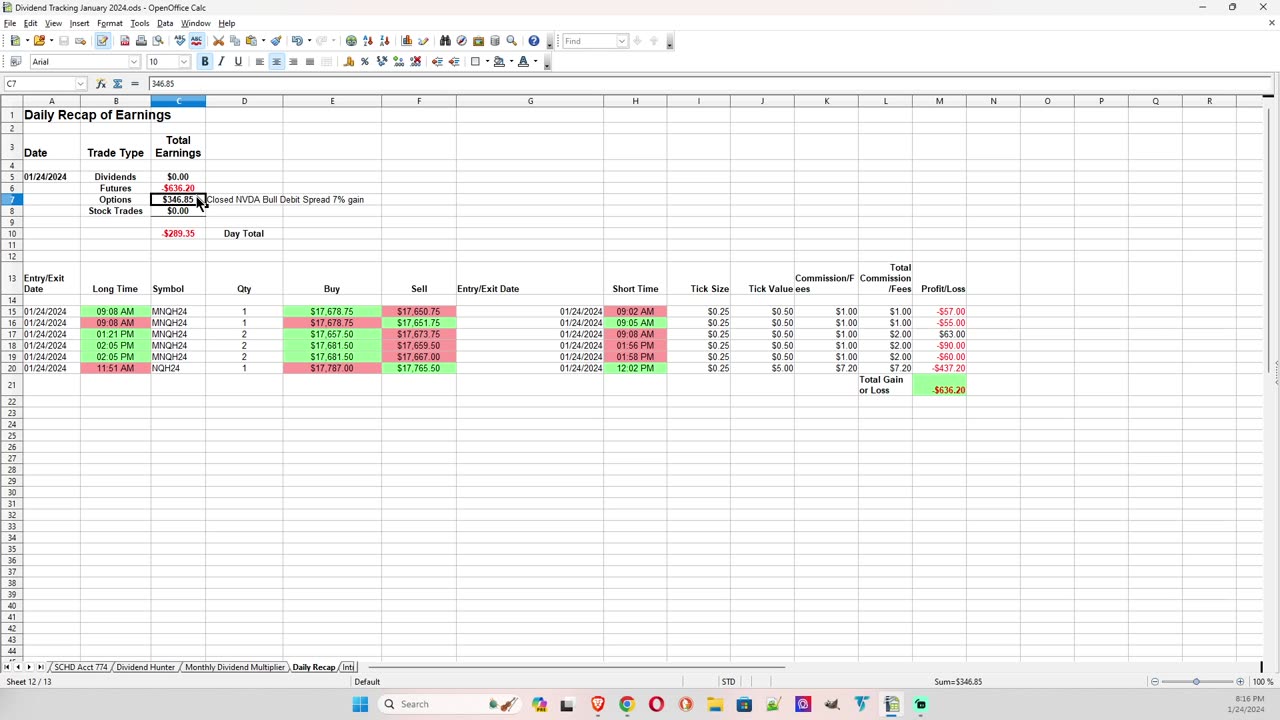Open the Font Name dropdown
The image size is (1280, 720).
point(134,62)
